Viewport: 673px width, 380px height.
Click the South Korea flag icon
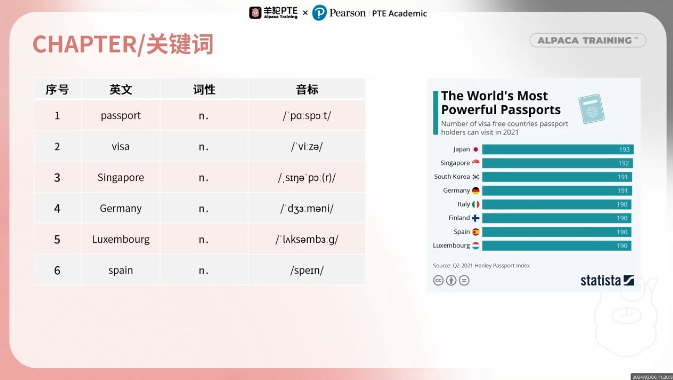[476, 177]
